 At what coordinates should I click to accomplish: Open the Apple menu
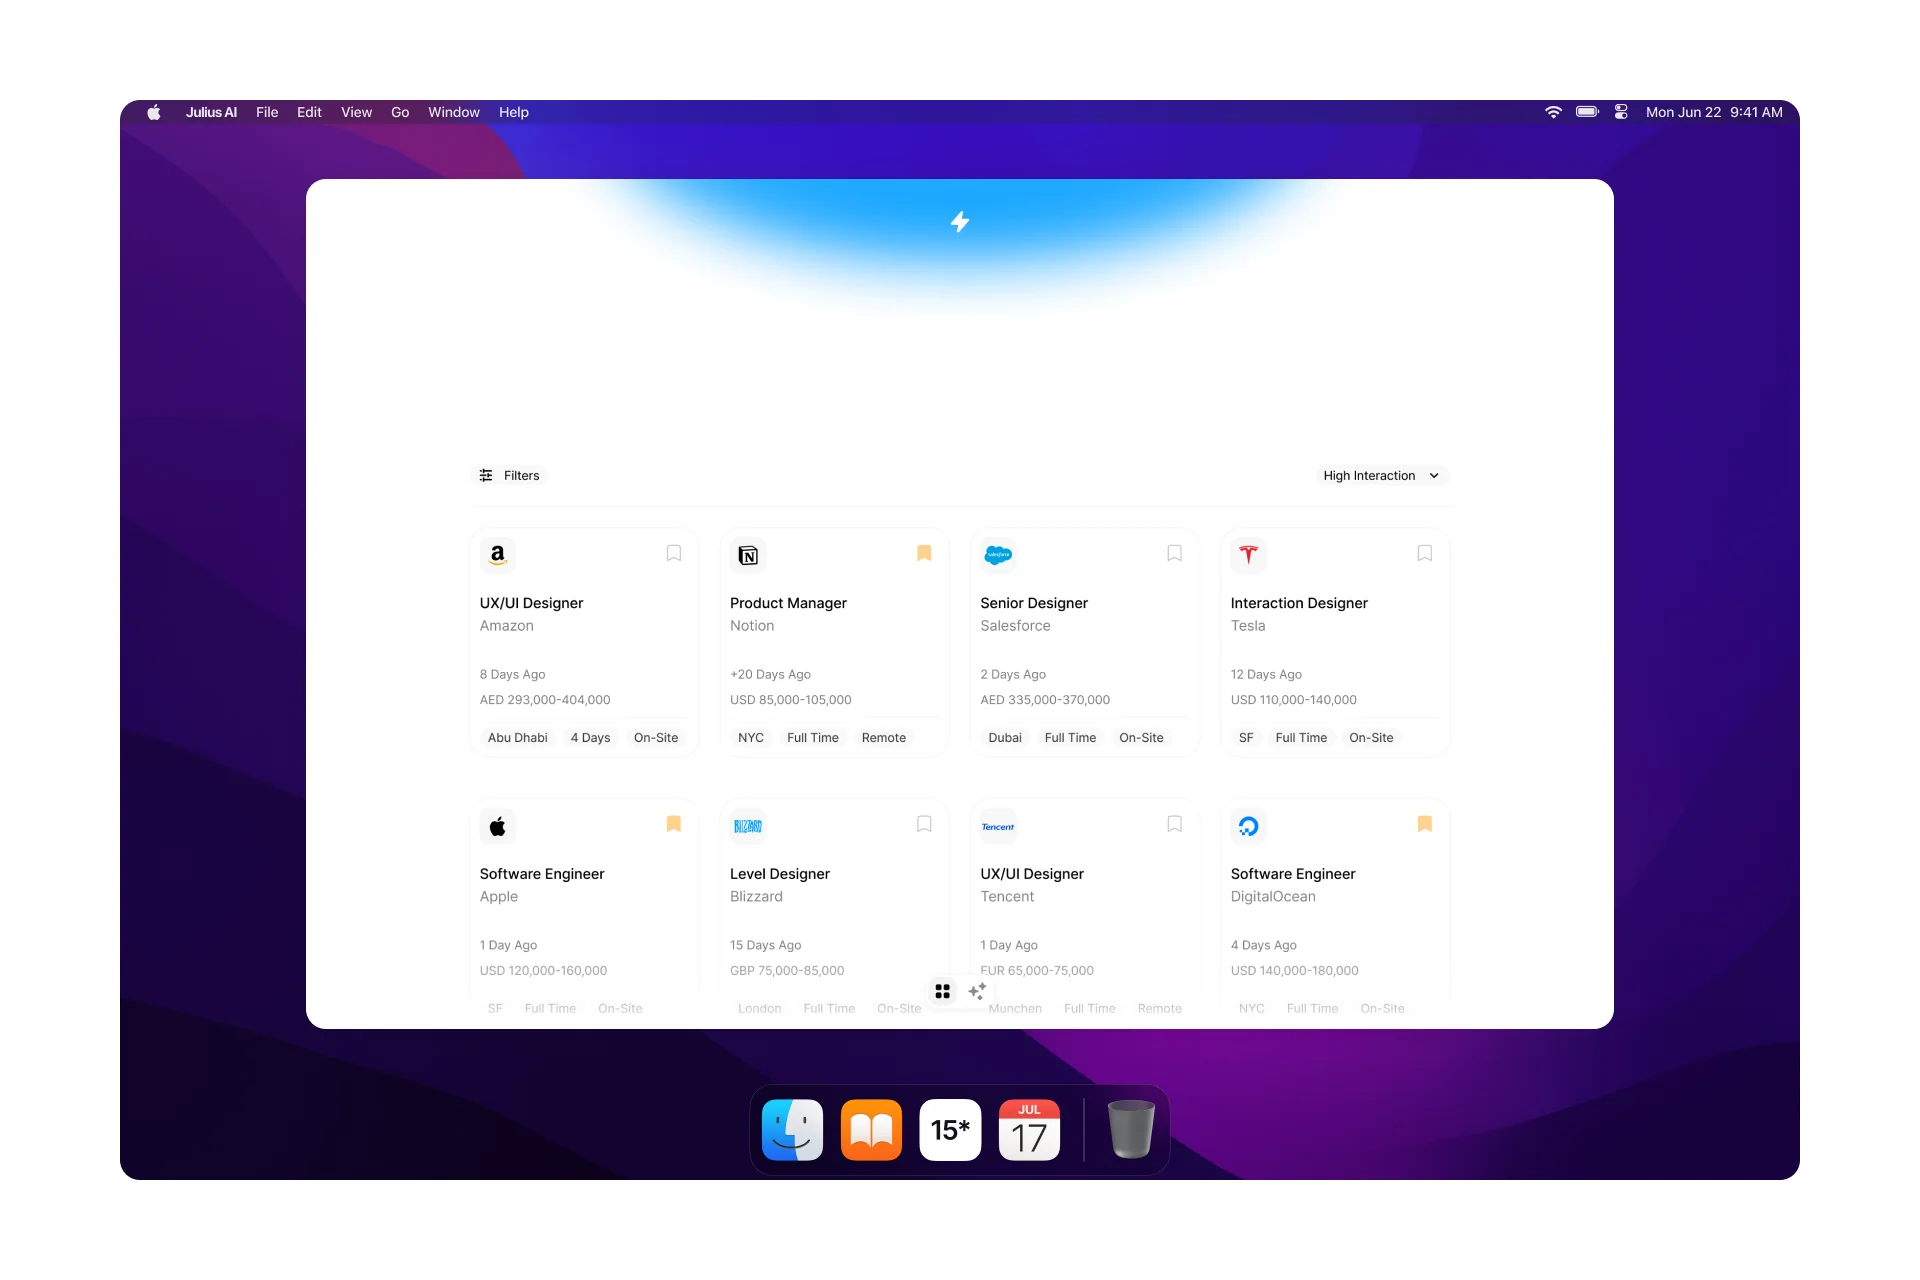click(x=154, y=112)
